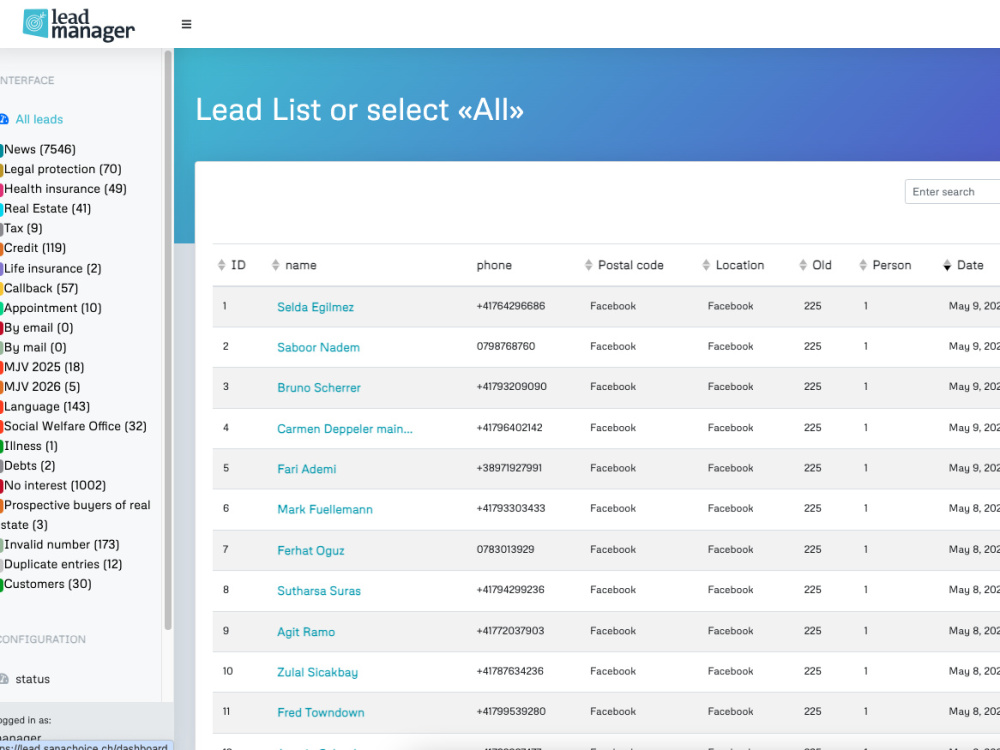Open lead Saboor Nadem
This screenshot has height=750, width=1000.
pyautogui.click(x=318, y=348)
